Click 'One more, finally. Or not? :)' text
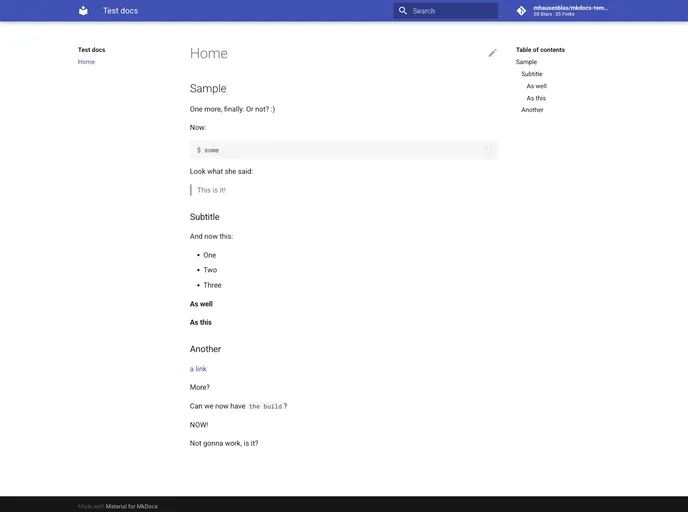Viewport: 688px width, 512px height. [232, 109]
